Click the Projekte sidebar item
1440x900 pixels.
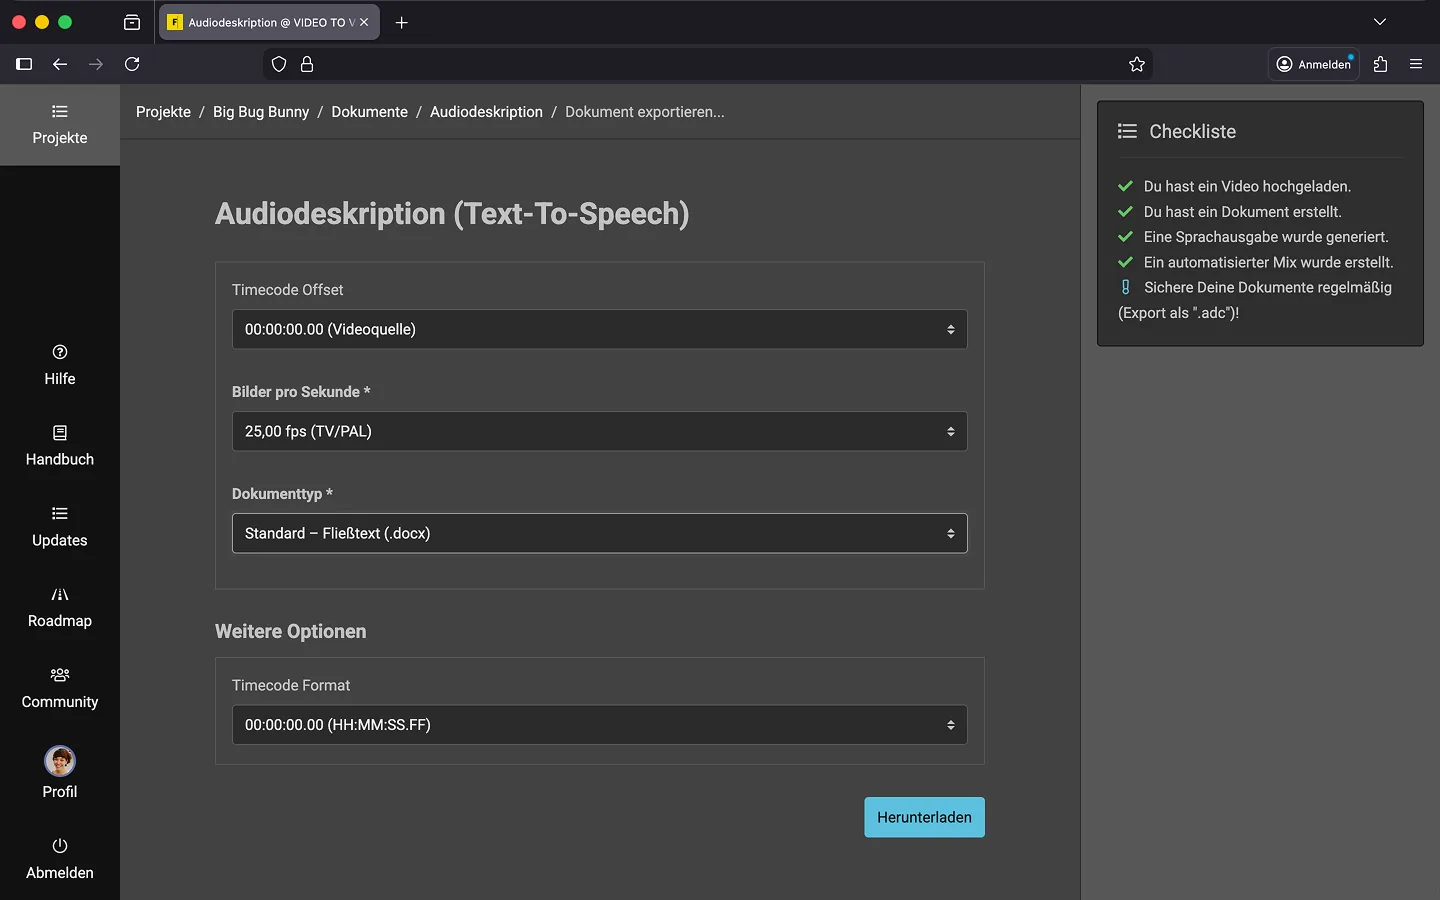[x=59, y=125]
